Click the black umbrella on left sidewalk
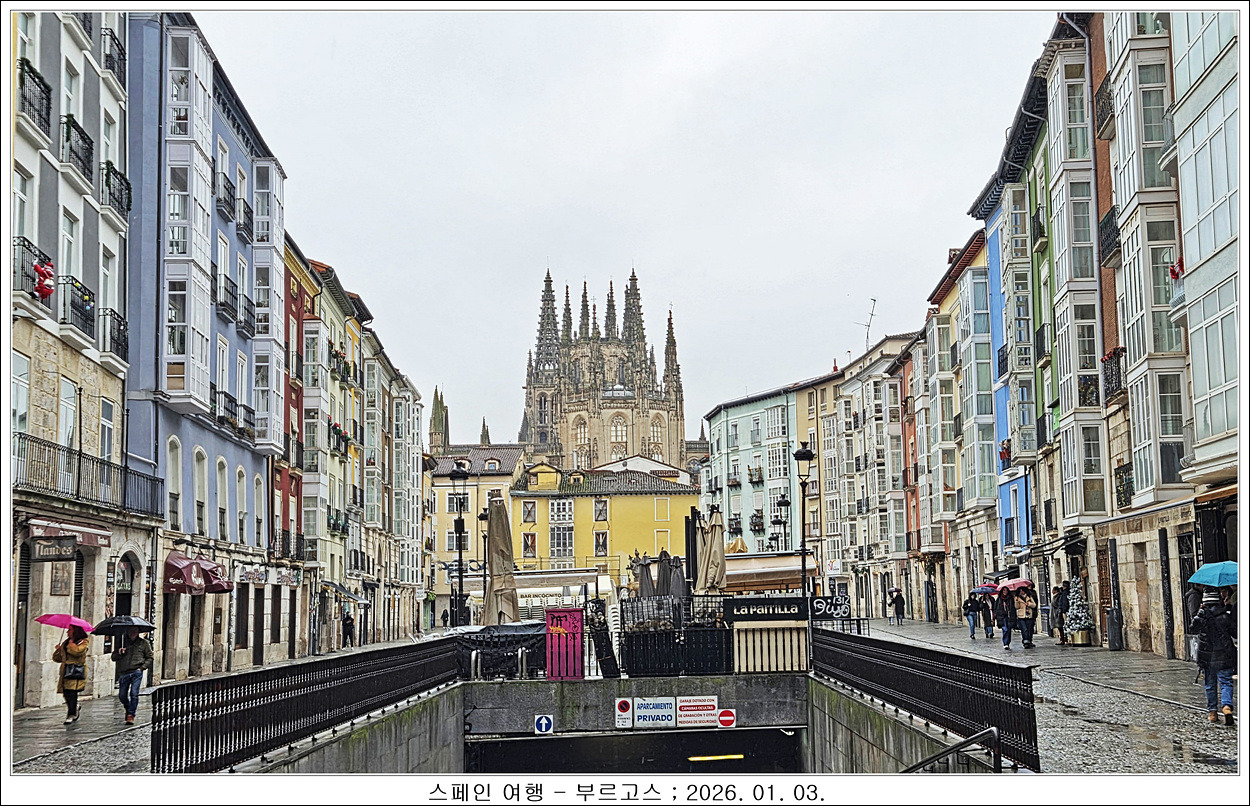 pyautogui.click(x=122, y=625)
